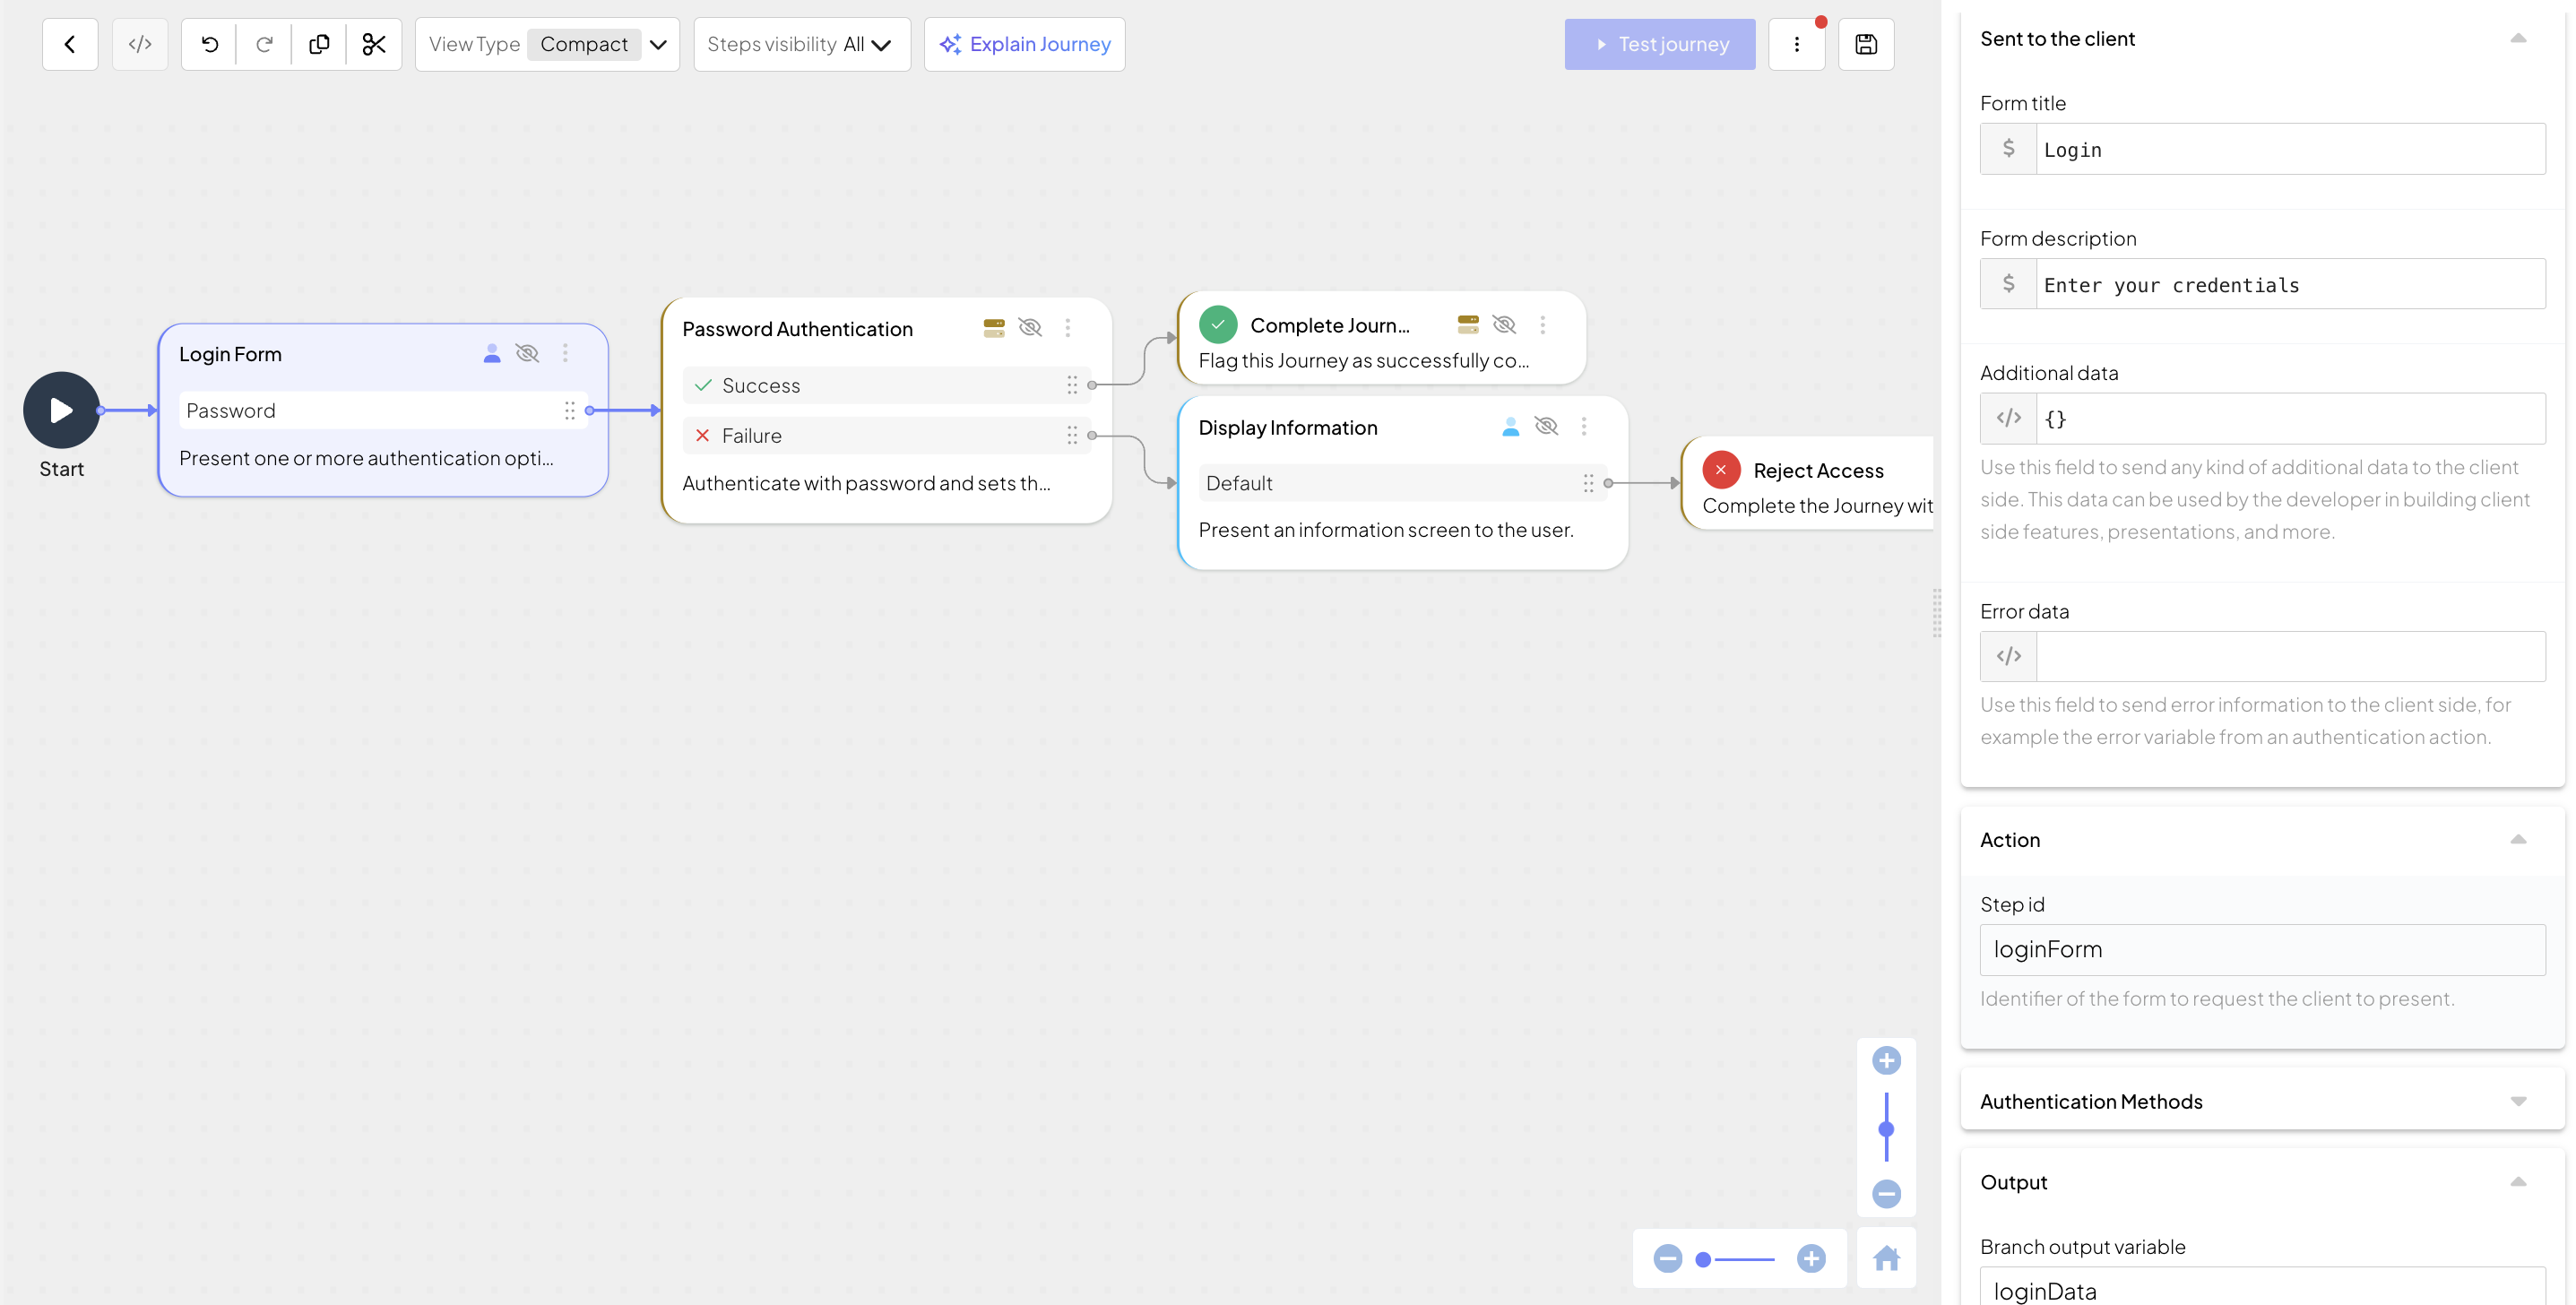Image resolution: width=2576 pixels, height=1305 pixels.
Task: Click the copy icon in toolbar
Action: pos(319,44)
